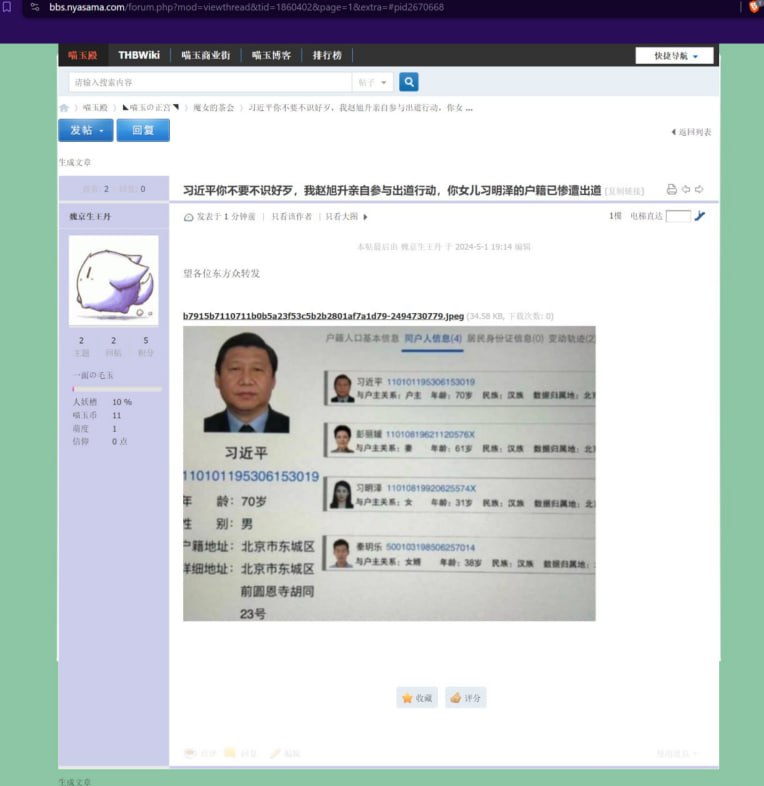The image size is (764, 786).
Task: Click the blue 回复 reply button
Action: pyautogui.click(x=143, y=130)
